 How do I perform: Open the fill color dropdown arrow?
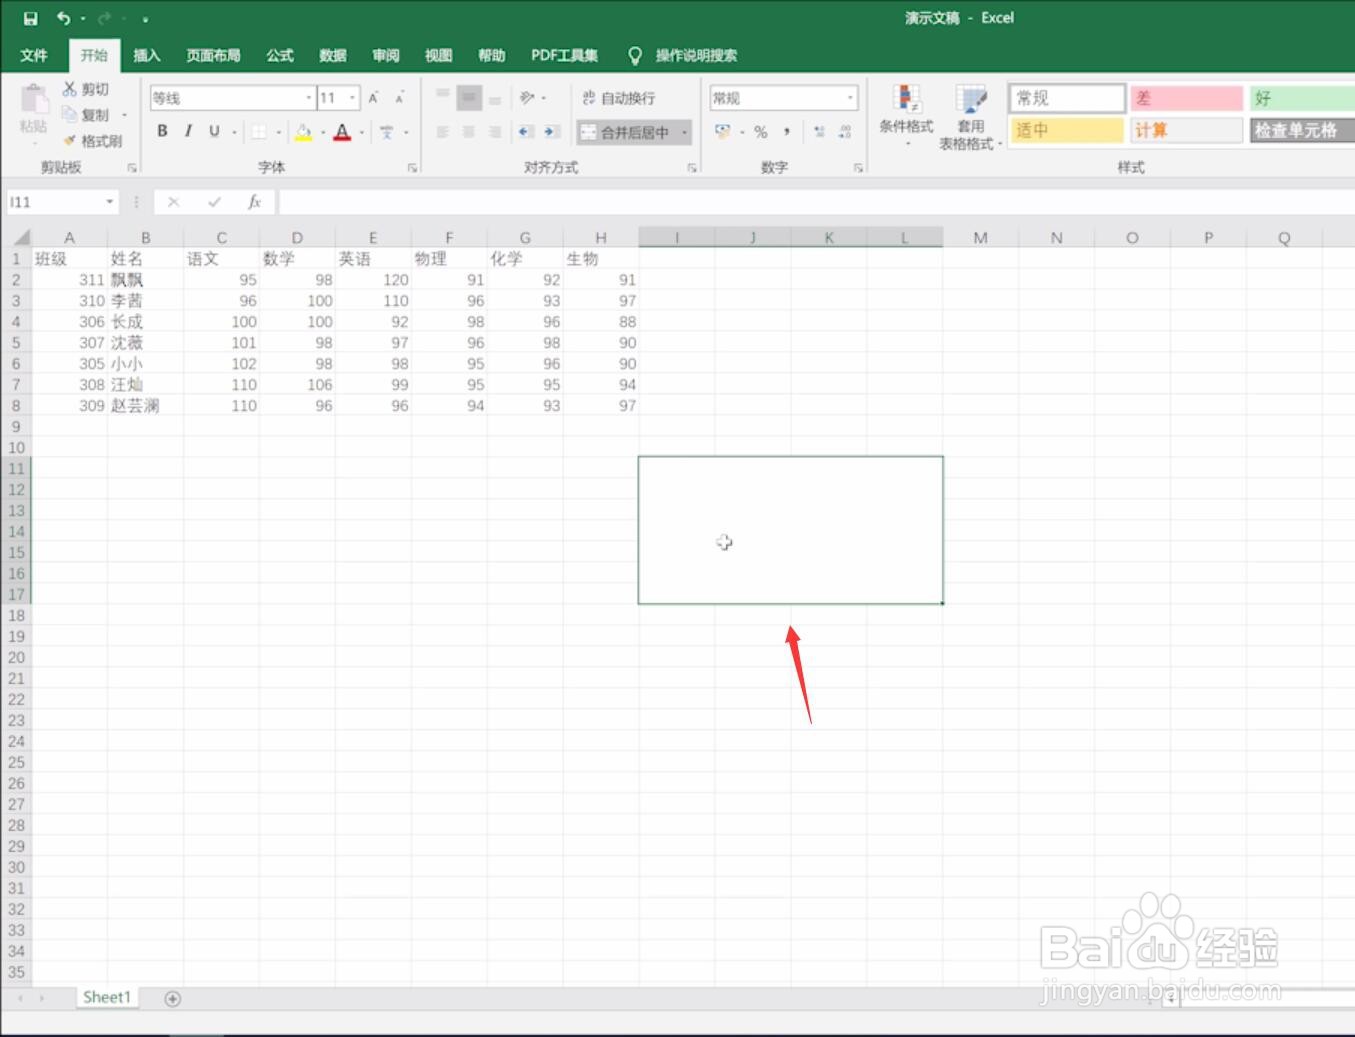[x=323, y=132]
